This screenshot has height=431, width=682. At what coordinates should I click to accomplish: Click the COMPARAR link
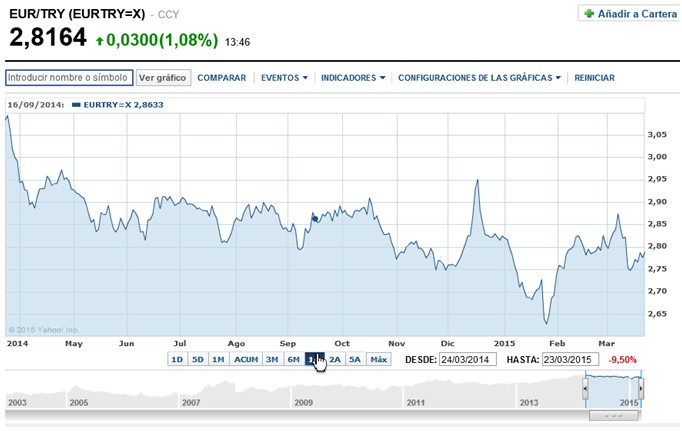pyautogui.click(x=221, y=78)
